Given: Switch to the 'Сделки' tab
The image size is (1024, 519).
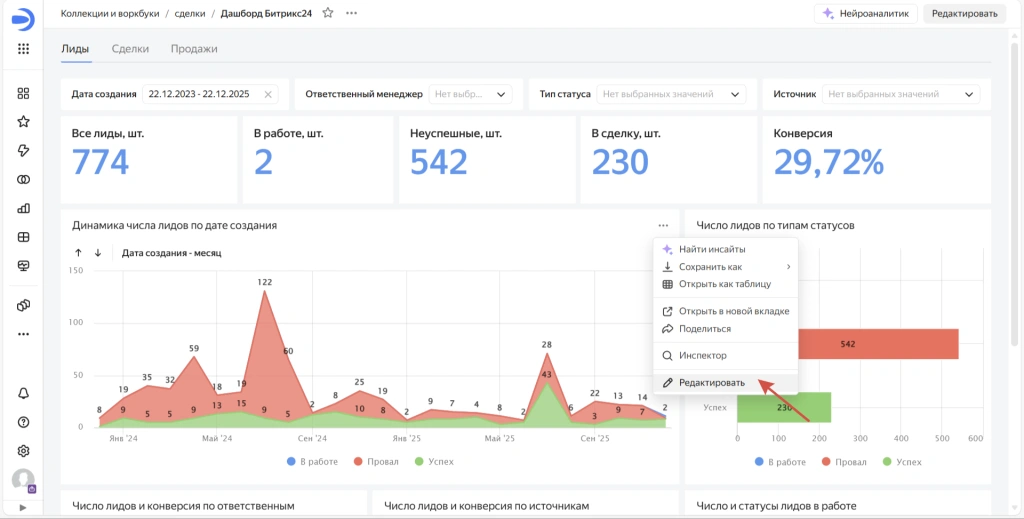Looking at the screenshot, I should 130,48.
